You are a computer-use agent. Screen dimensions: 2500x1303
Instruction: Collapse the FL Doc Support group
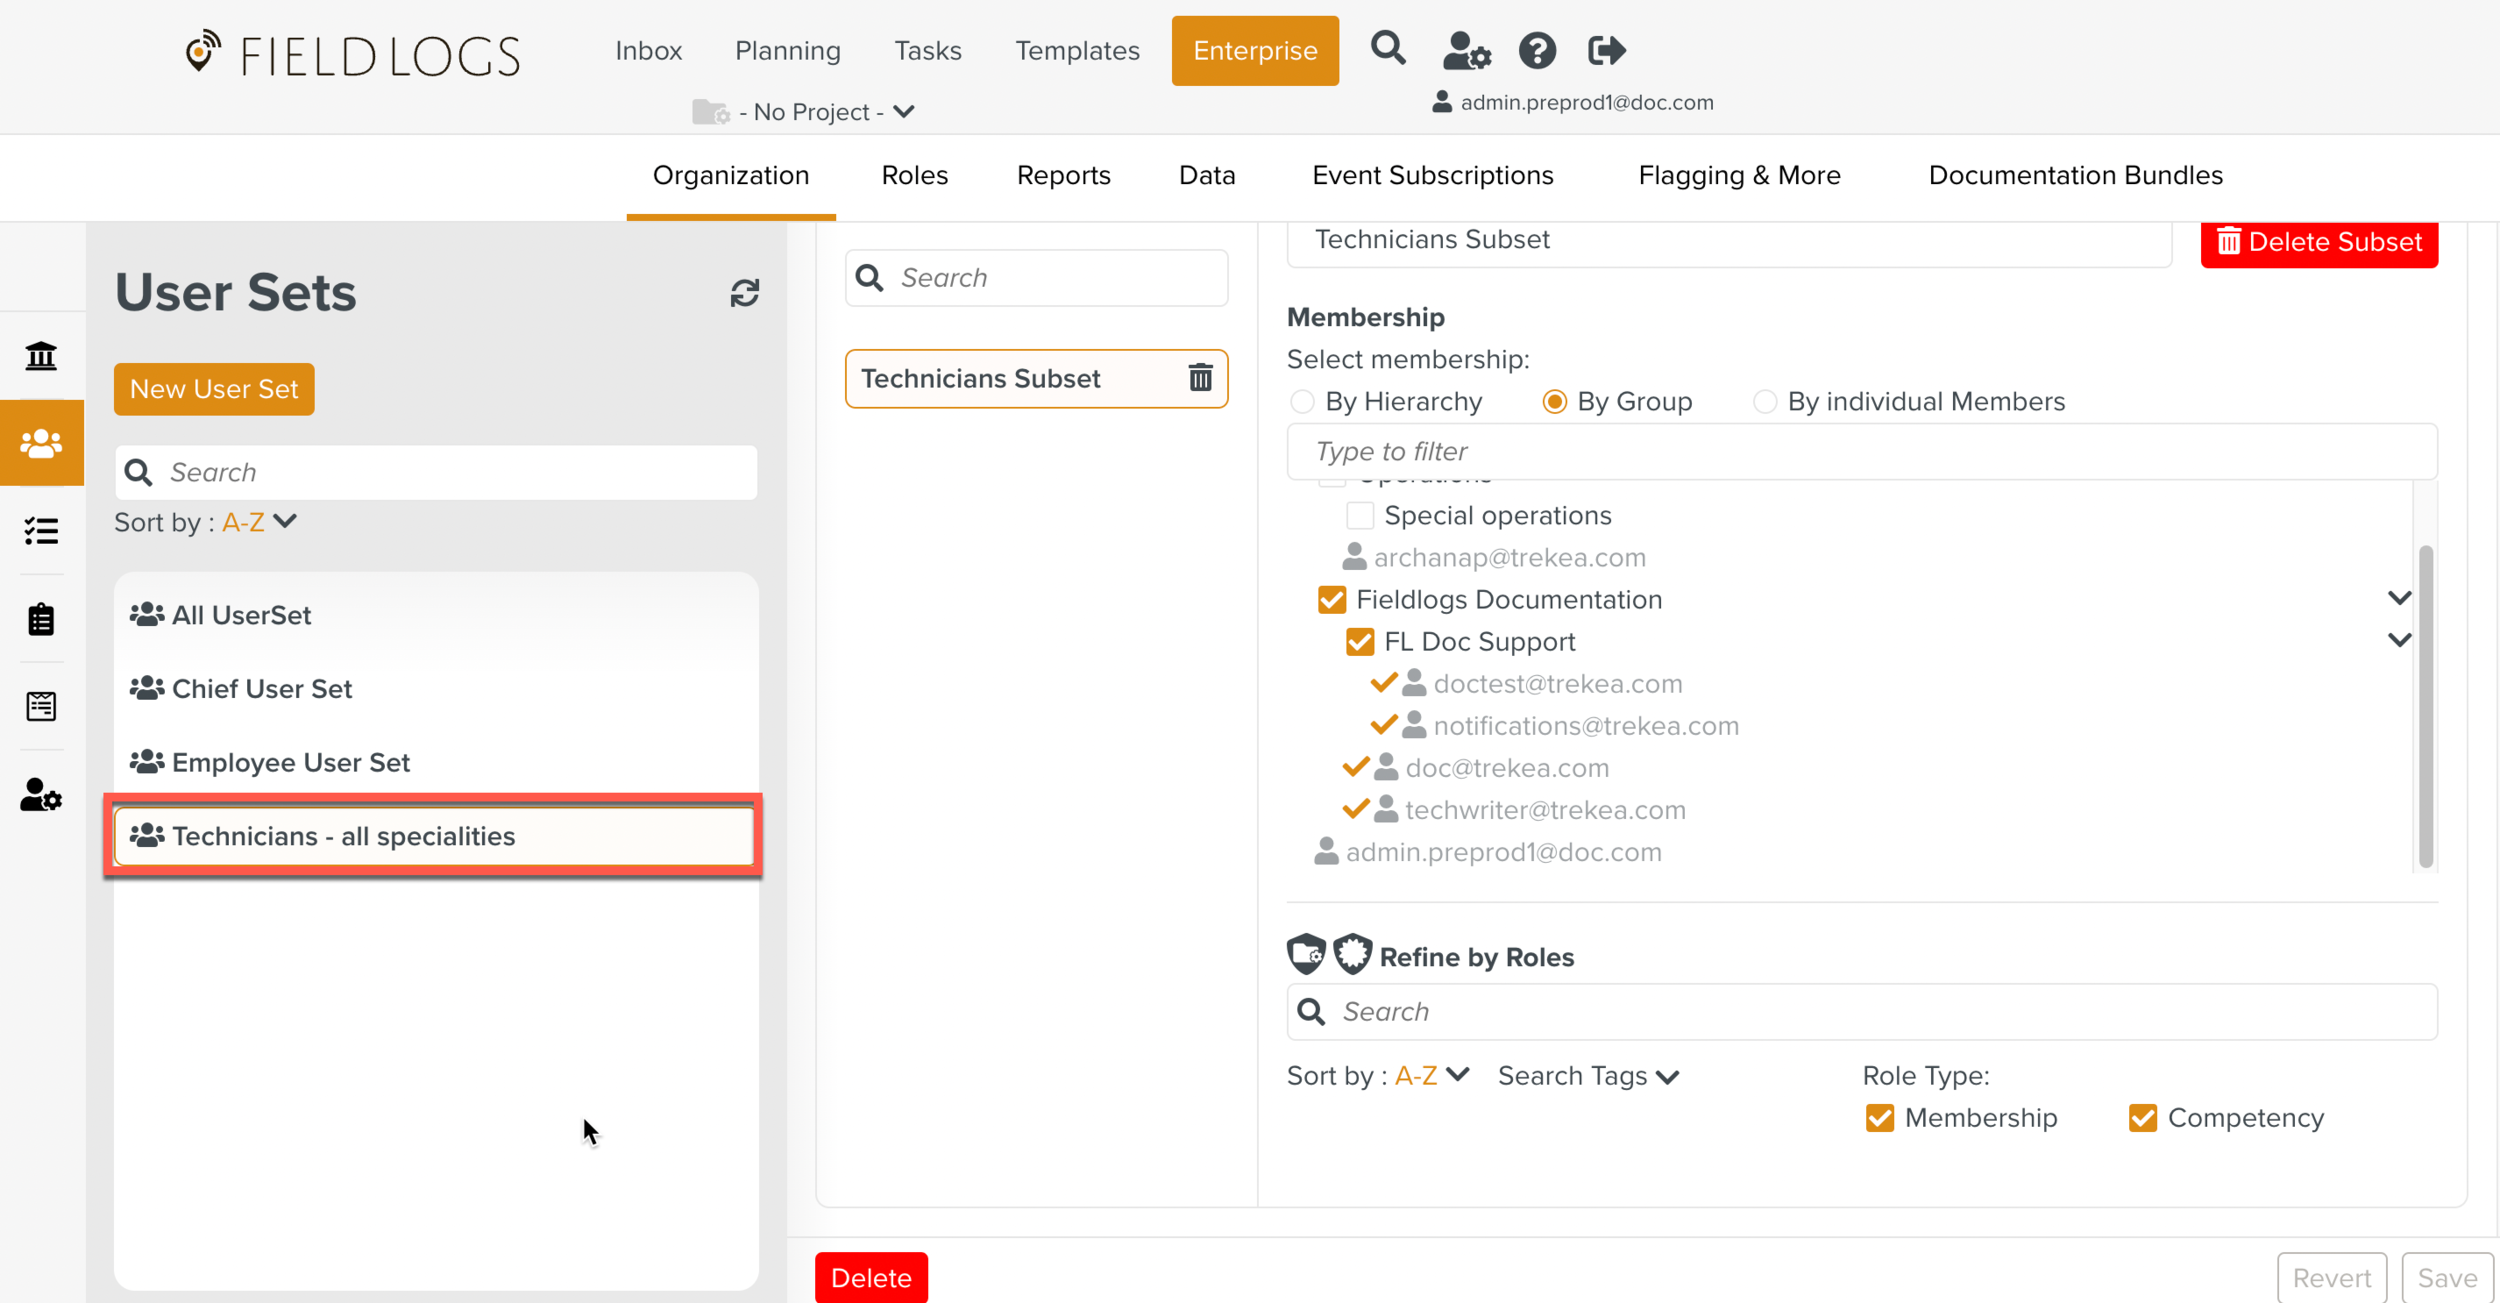pos(2398,640)
